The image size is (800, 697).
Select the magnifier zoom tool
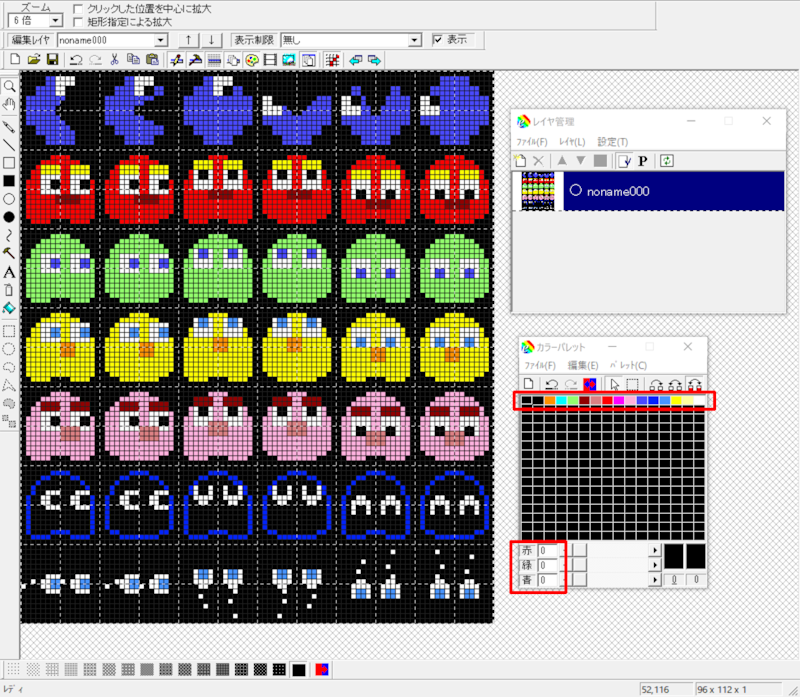click(9, 87)
